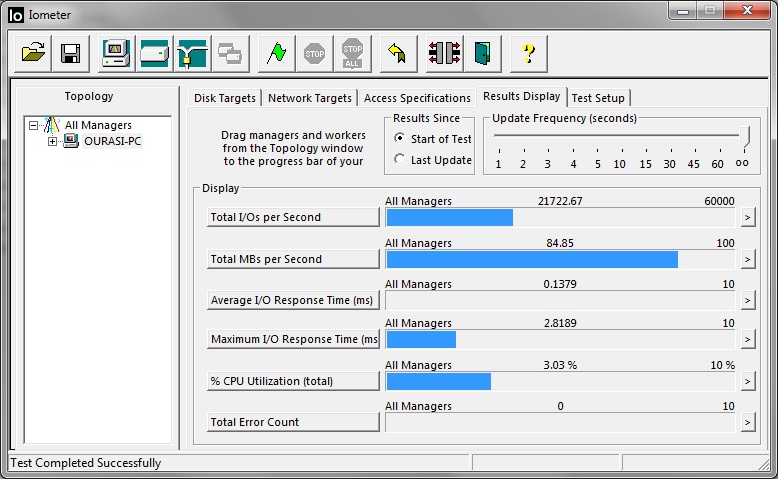Click Test Completed Successfully status text
Screen dimensions: 778x479
click(86, 463)
